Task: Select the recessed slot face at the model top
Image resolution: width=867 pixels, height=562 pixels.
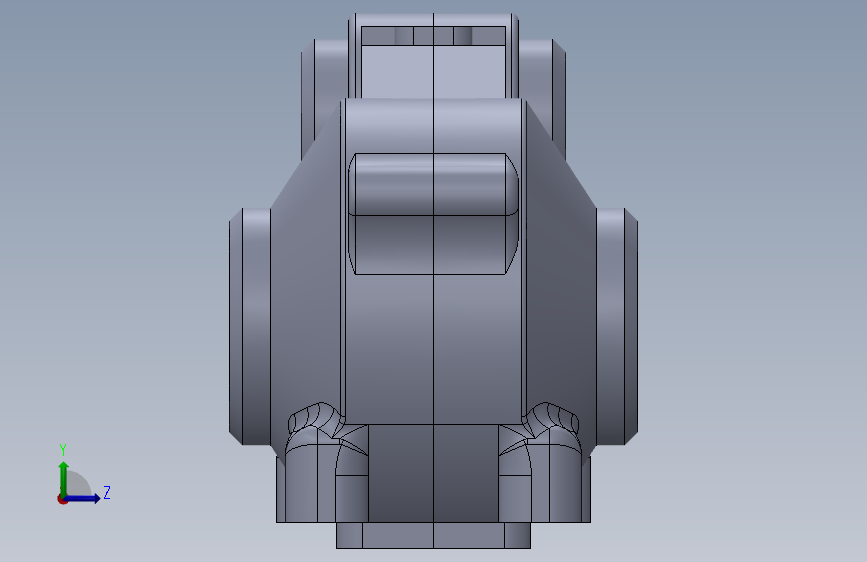Action: (x=434, y=72)
